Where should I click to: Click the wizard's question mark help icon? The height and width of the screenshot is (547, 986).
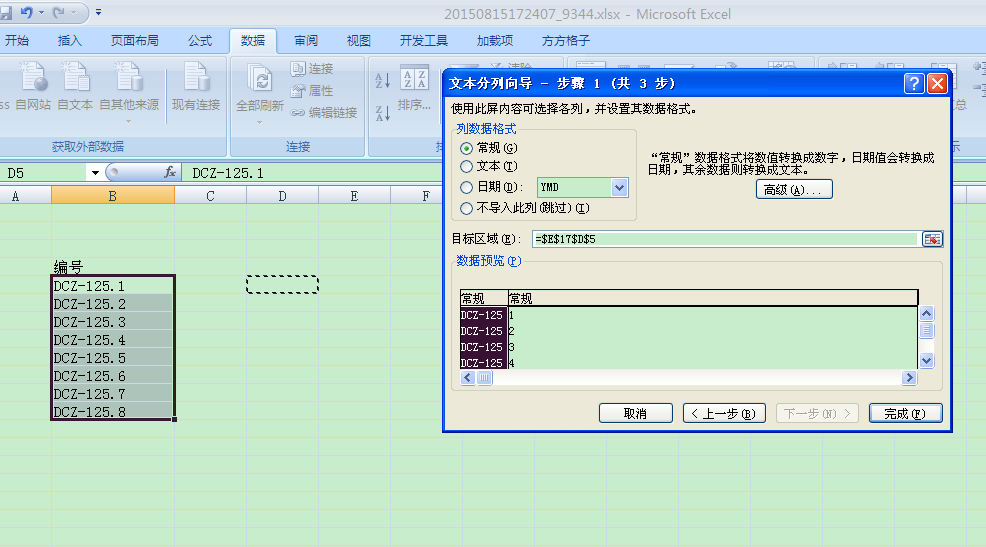pos(914,84)
